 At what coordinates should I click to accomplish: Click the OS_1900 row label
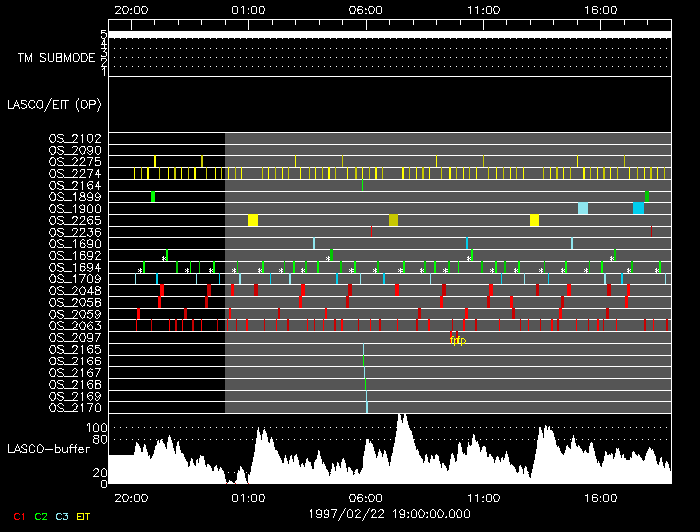tap(74, 208)
